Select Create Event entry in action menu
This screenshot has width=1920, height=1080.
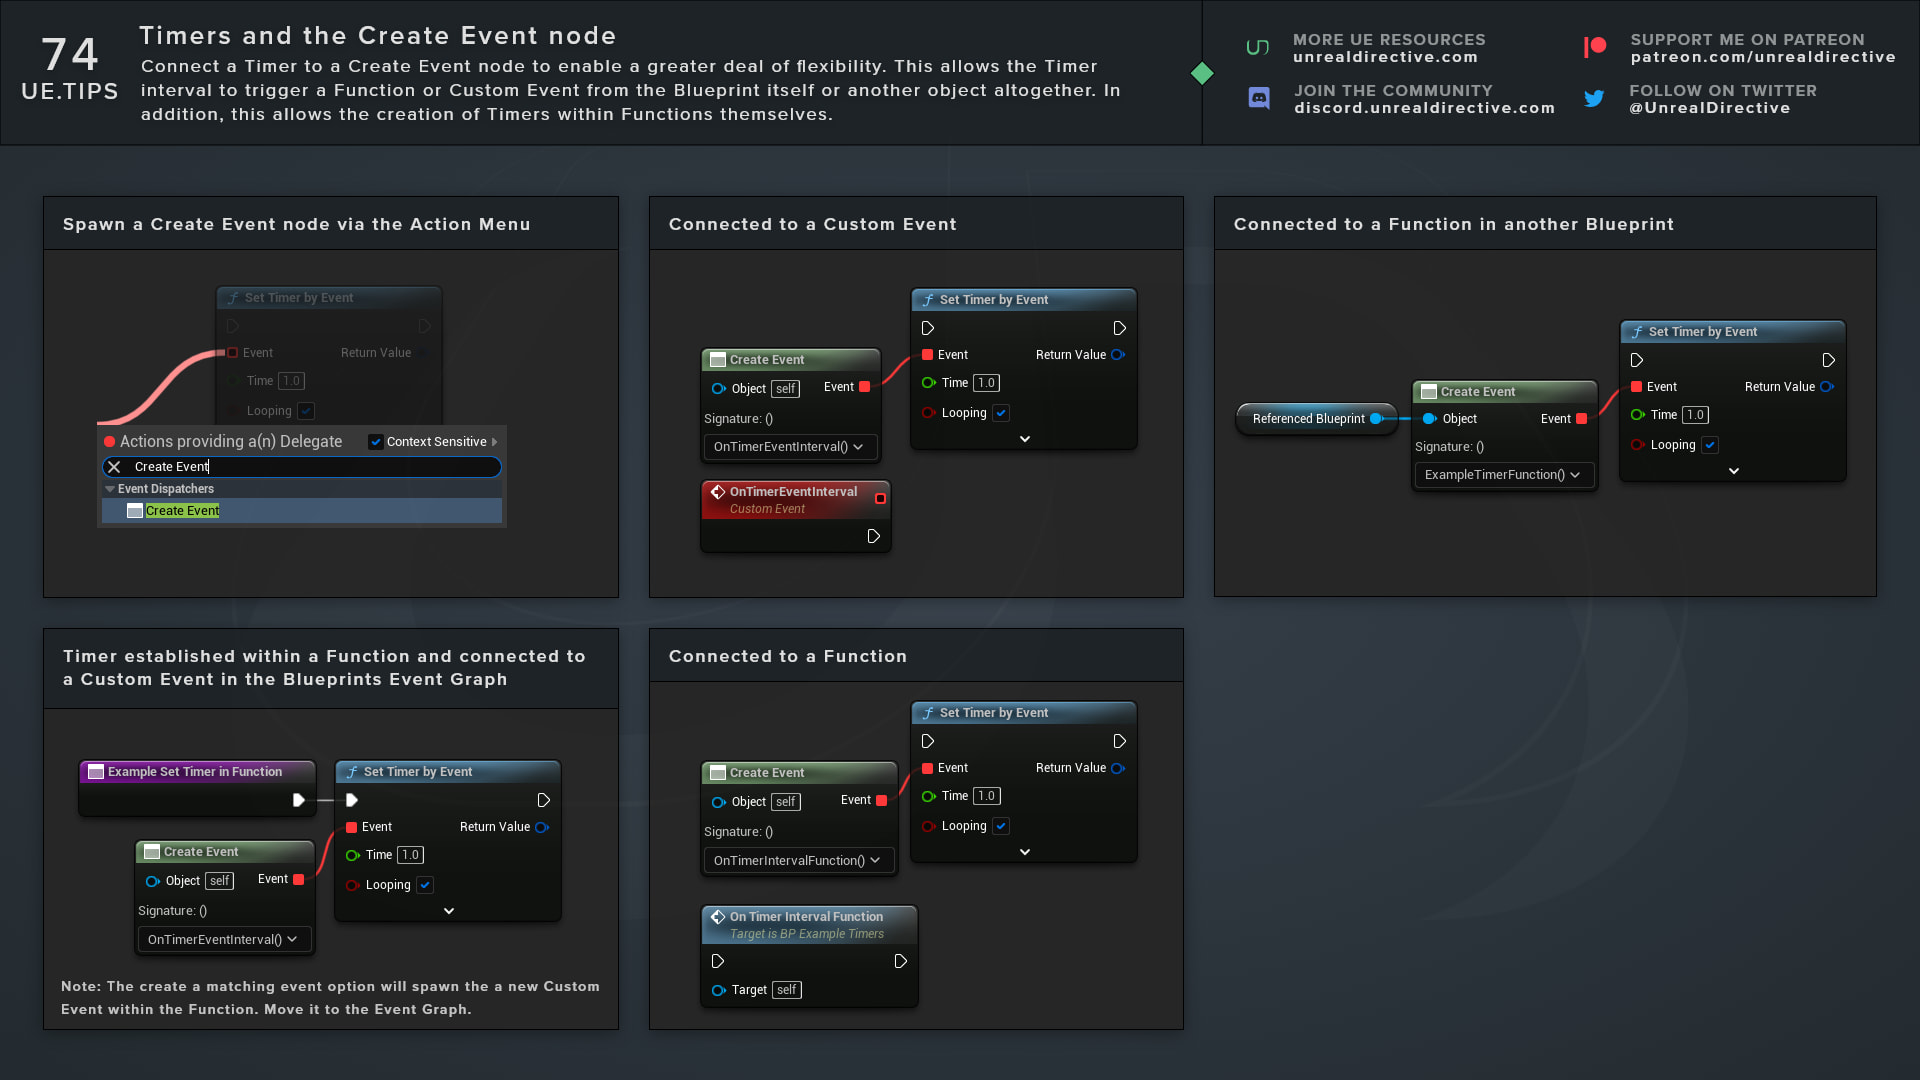183,511
